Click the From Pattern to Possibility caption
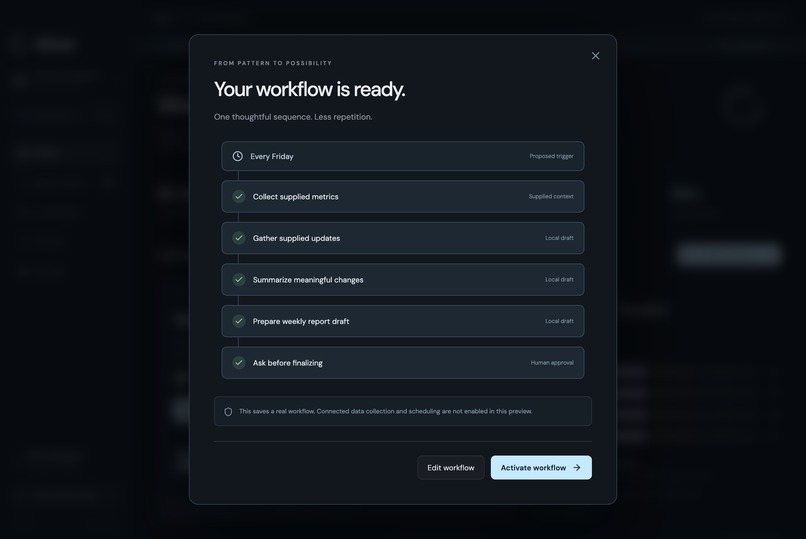Image resolution: width=806 pixels, height=539 pixels. pos(273,63)
